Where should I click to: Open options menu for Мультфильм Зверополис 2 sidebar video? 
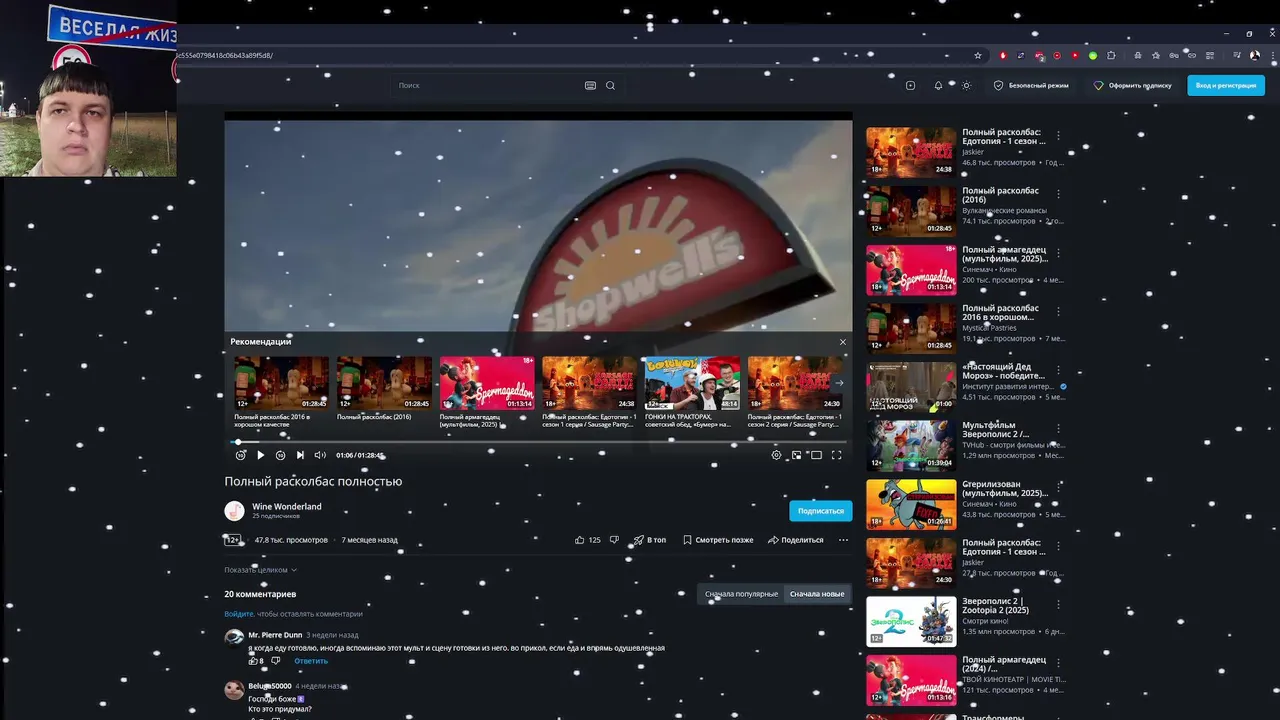click(x=1058, y=427)
